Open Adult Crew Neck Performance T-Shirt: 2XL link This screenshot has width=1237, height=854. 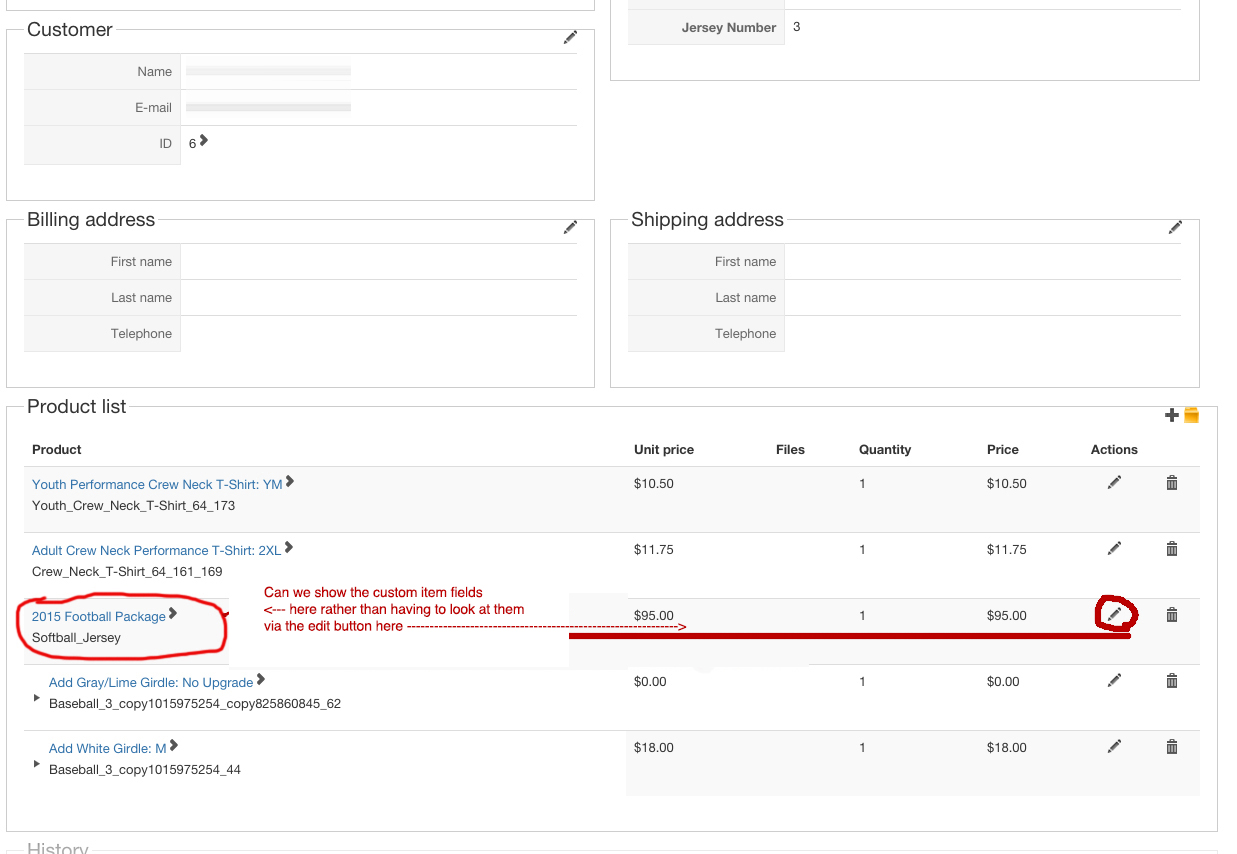156,550
